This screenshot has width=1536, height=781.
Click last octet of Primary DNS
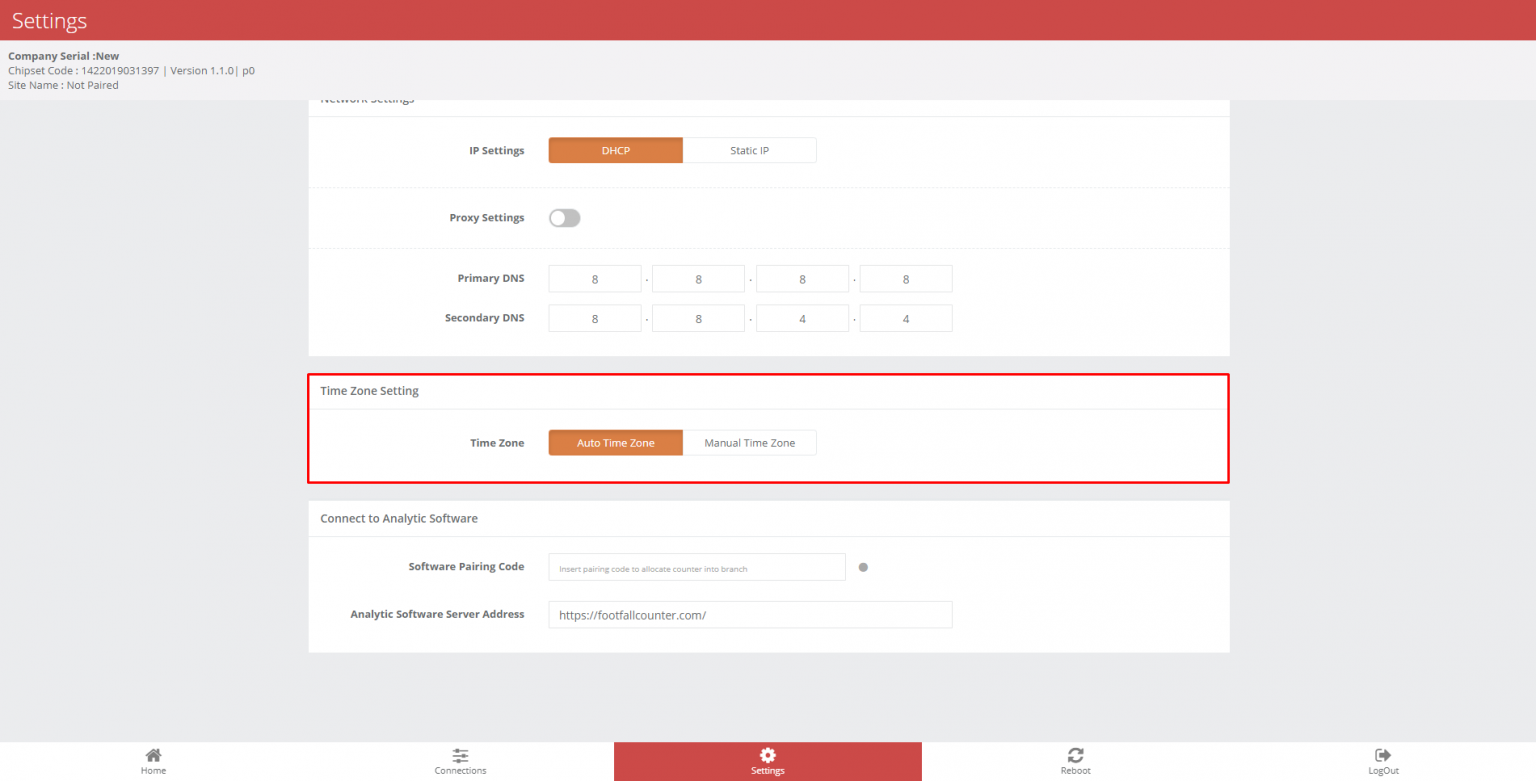coord(906,279)
